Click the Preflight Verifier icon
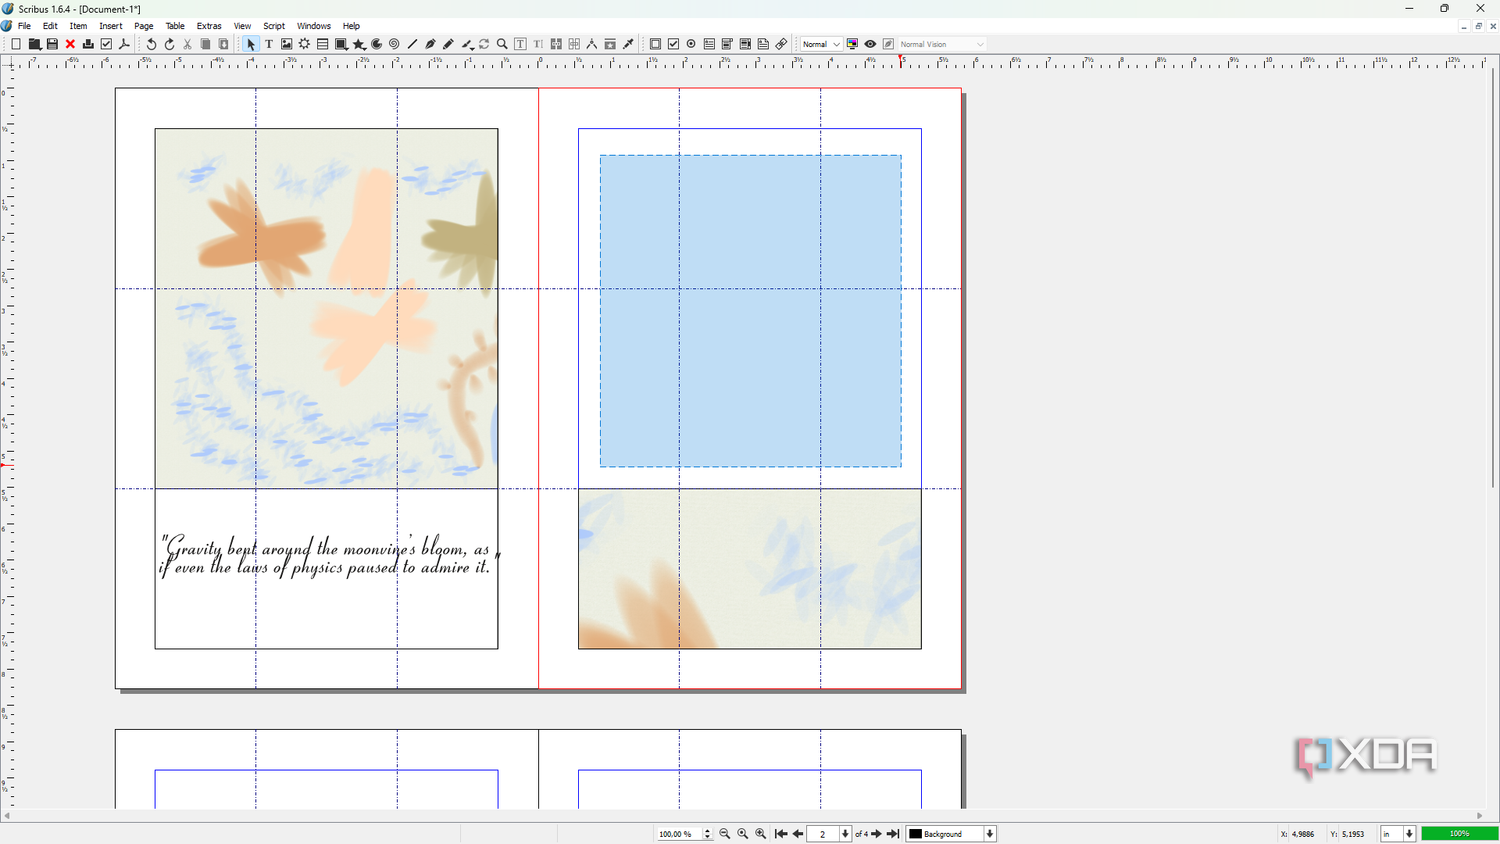 coord(107,44)
